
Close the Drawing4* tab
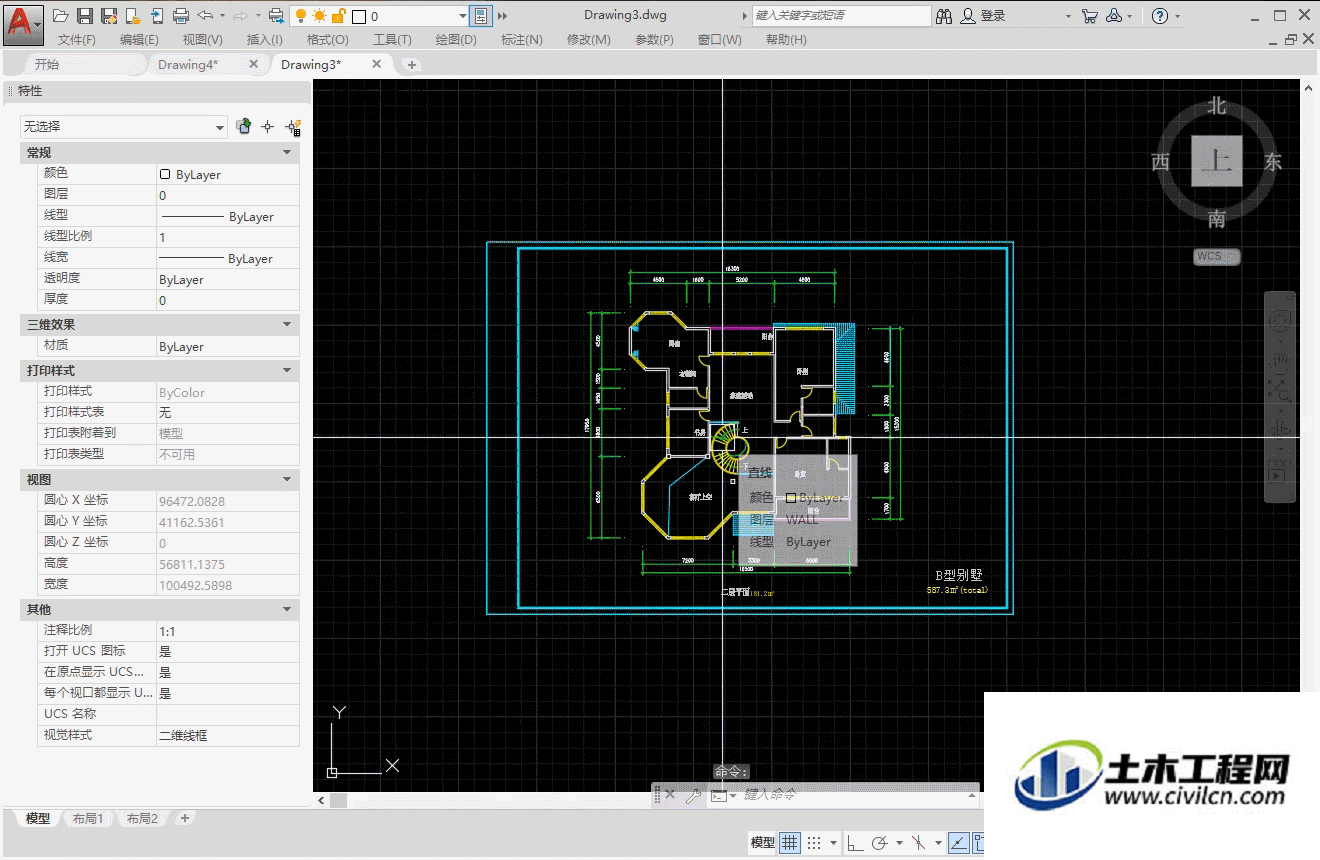click(254, 64)
